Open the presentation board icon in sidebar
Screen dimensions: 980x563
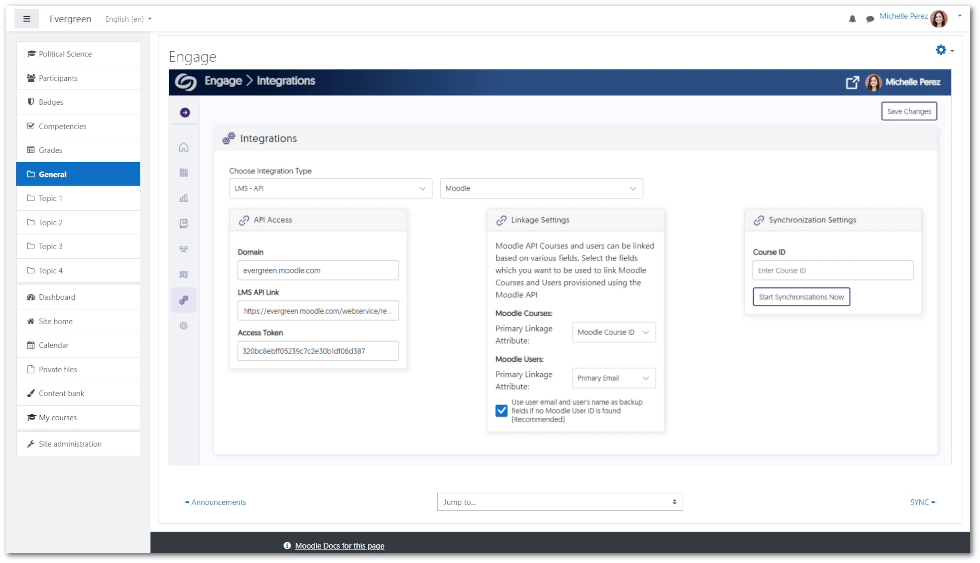tap(184, 274)
